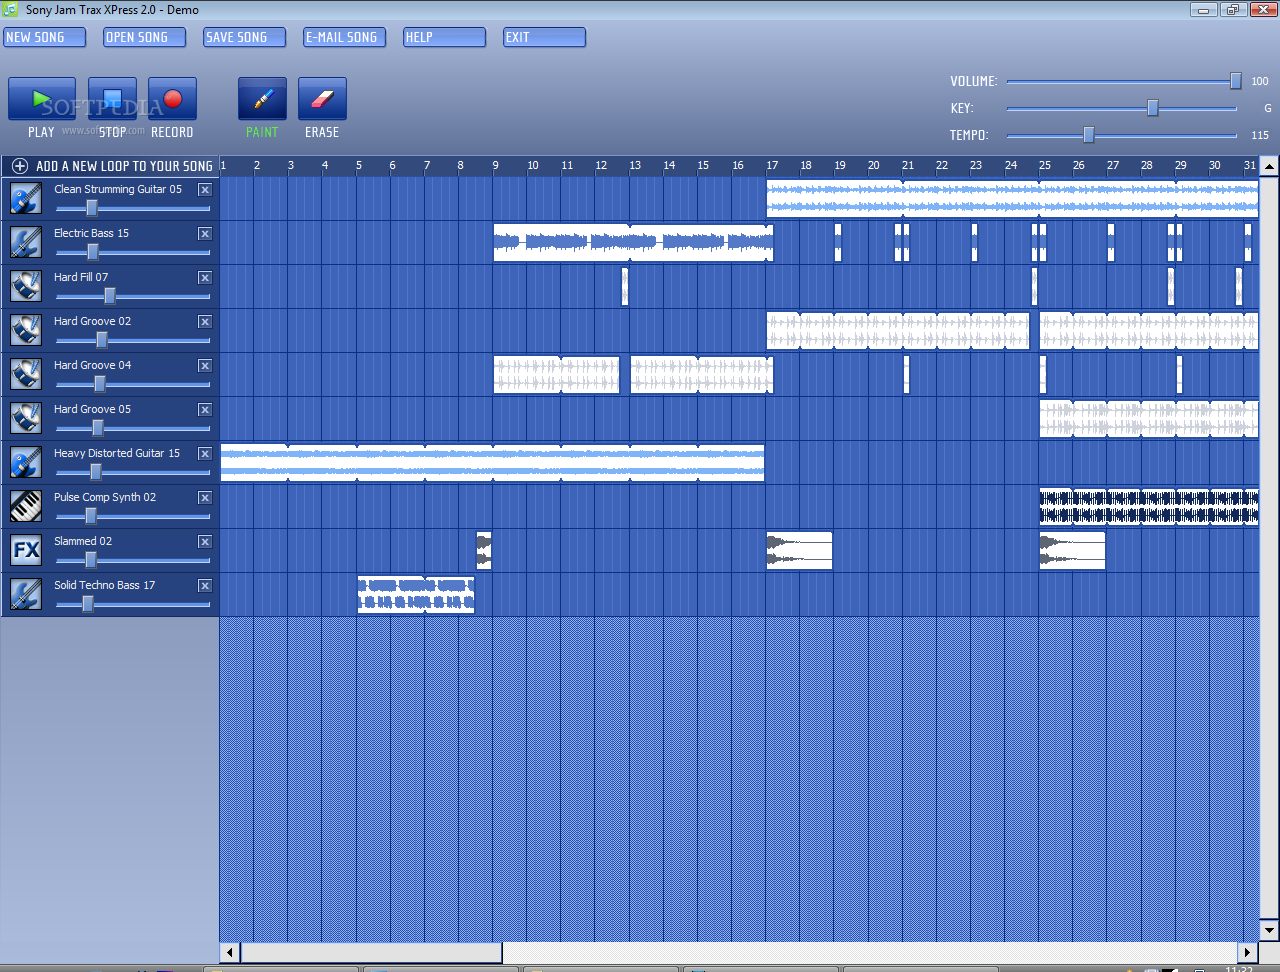This screenshot has width=1280, height=972.
Task: Remove the Clean Strumming Guitar 05 track
Action: (205, 189)
